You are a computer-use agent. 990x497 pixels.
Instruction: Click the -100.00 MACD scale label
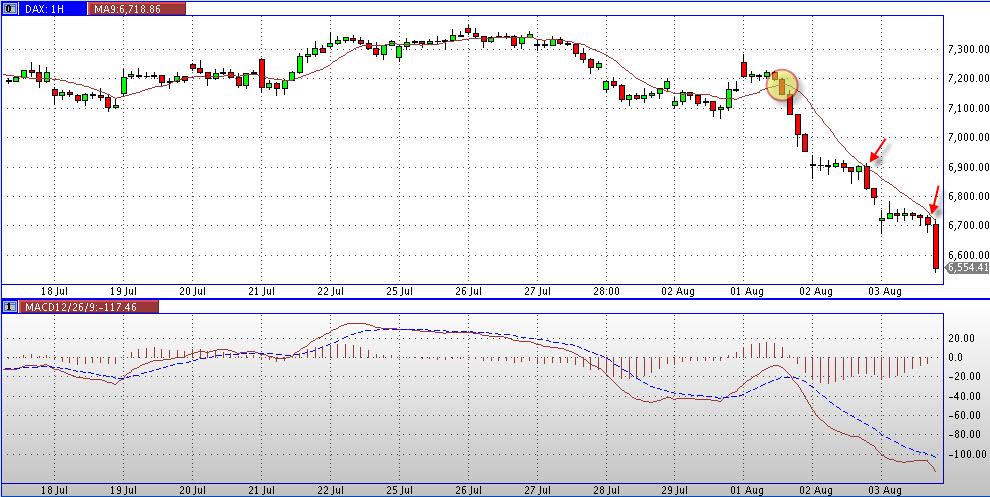point(967,455)
